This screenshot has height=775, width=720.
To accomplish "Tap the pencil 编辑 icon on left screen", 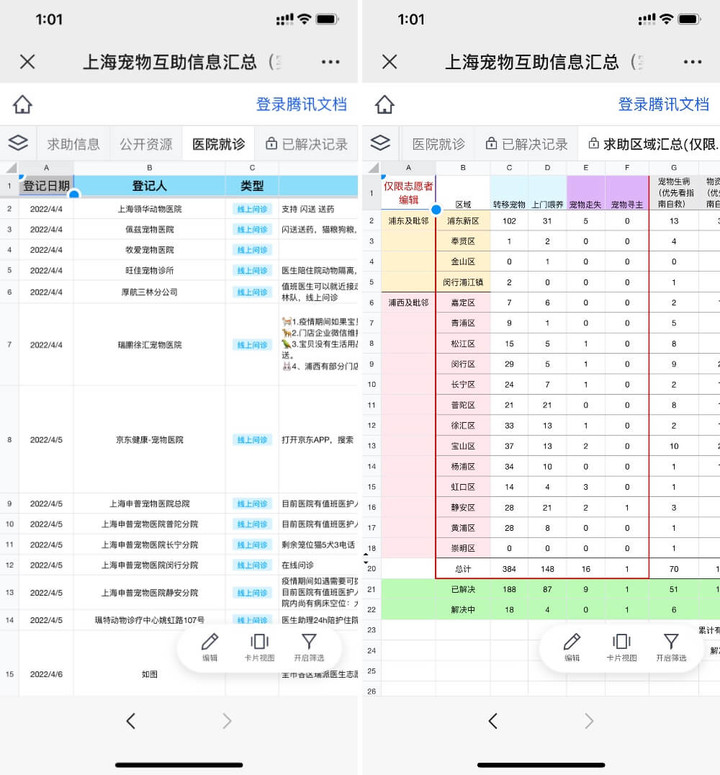I will click(210, 647).
